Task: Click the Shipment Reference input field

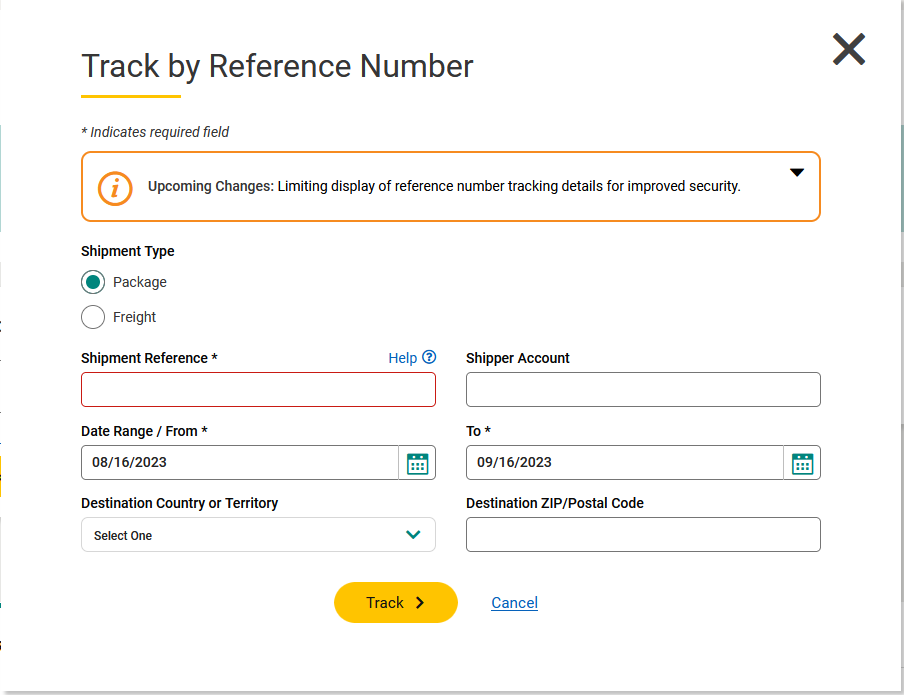Action: (x=258, y=390)
